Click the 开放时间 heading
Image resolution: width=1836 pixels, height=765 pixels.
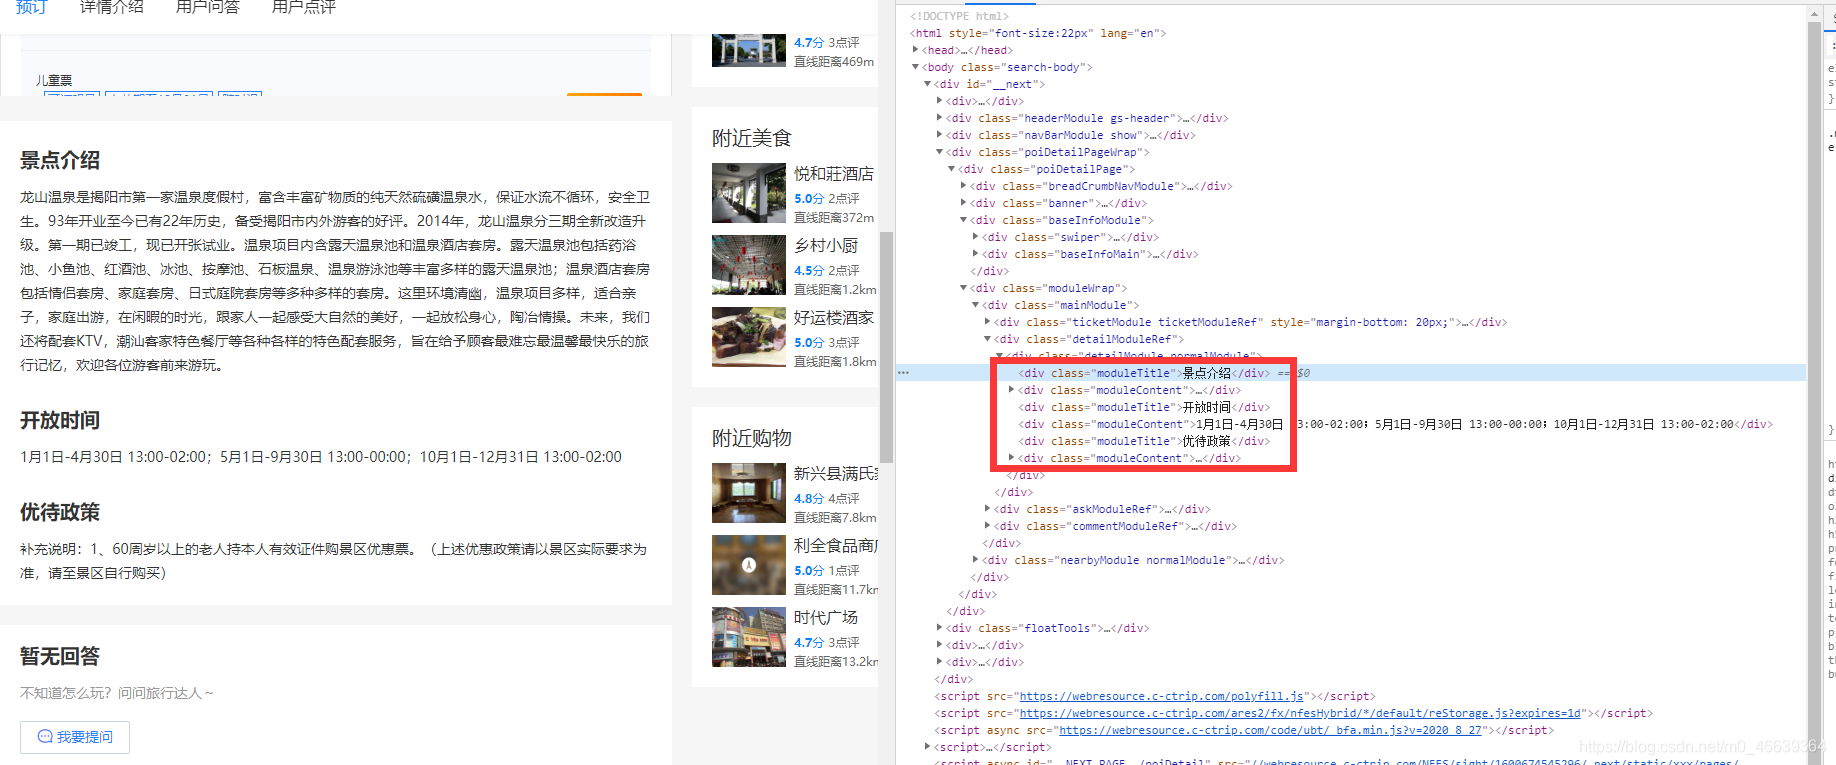tap(60, 420)
